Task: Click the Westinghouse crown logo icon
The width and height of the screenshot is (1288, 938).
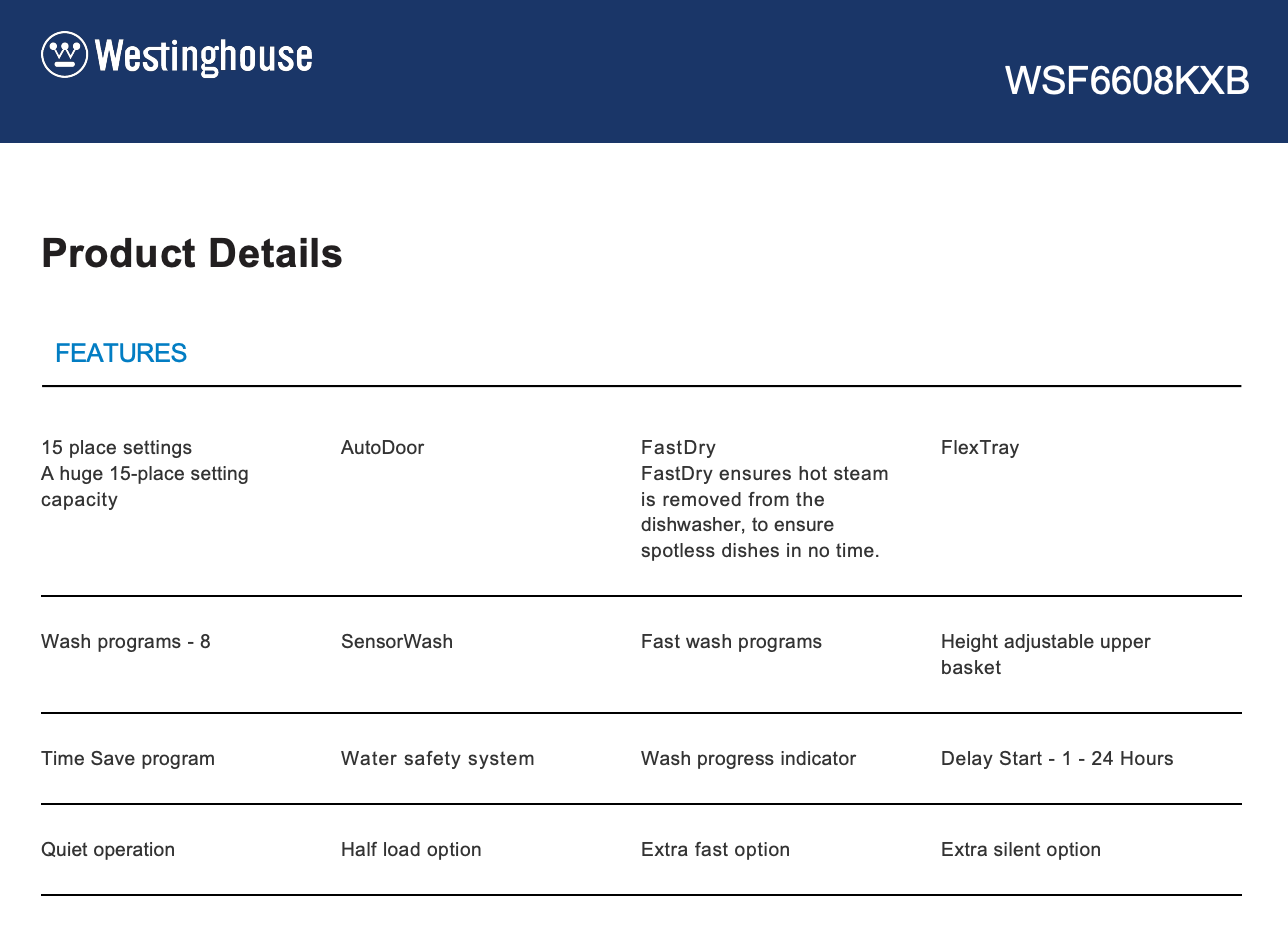Action: [x=64, y=54]
